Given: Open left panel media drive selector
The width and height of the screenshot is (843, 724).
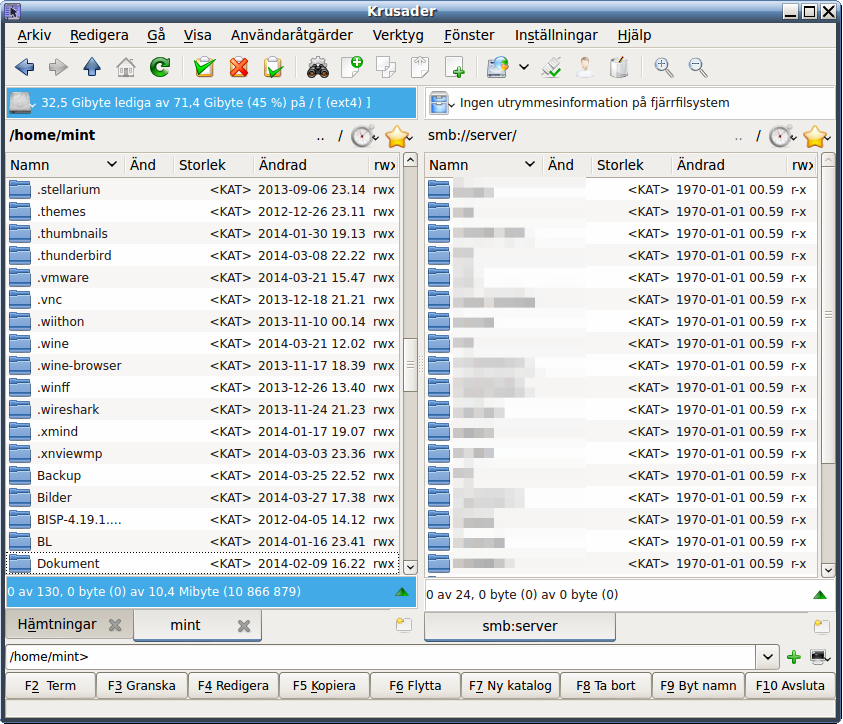Looking at the screenshot, I should point(23,103).
